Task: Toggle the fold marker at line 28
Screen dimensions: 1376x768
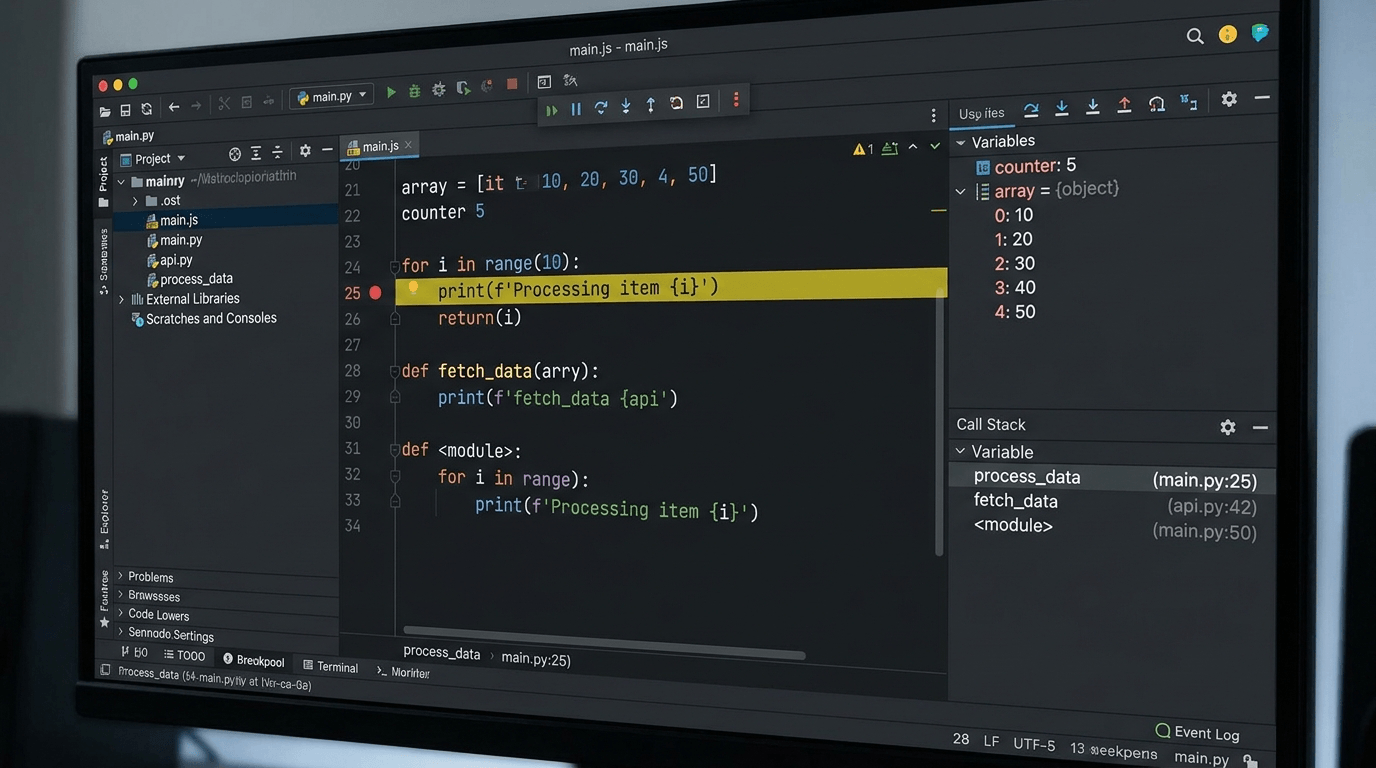Action: click(x=394, y=371)
